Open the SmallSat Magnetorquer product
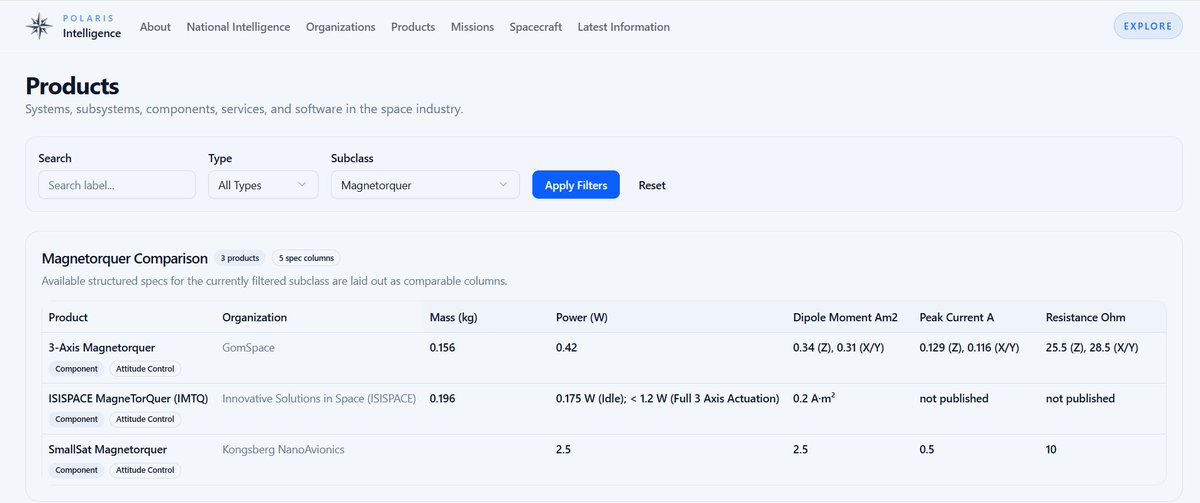The width and height of the screenshot is (1200, 503). [107, 449]
